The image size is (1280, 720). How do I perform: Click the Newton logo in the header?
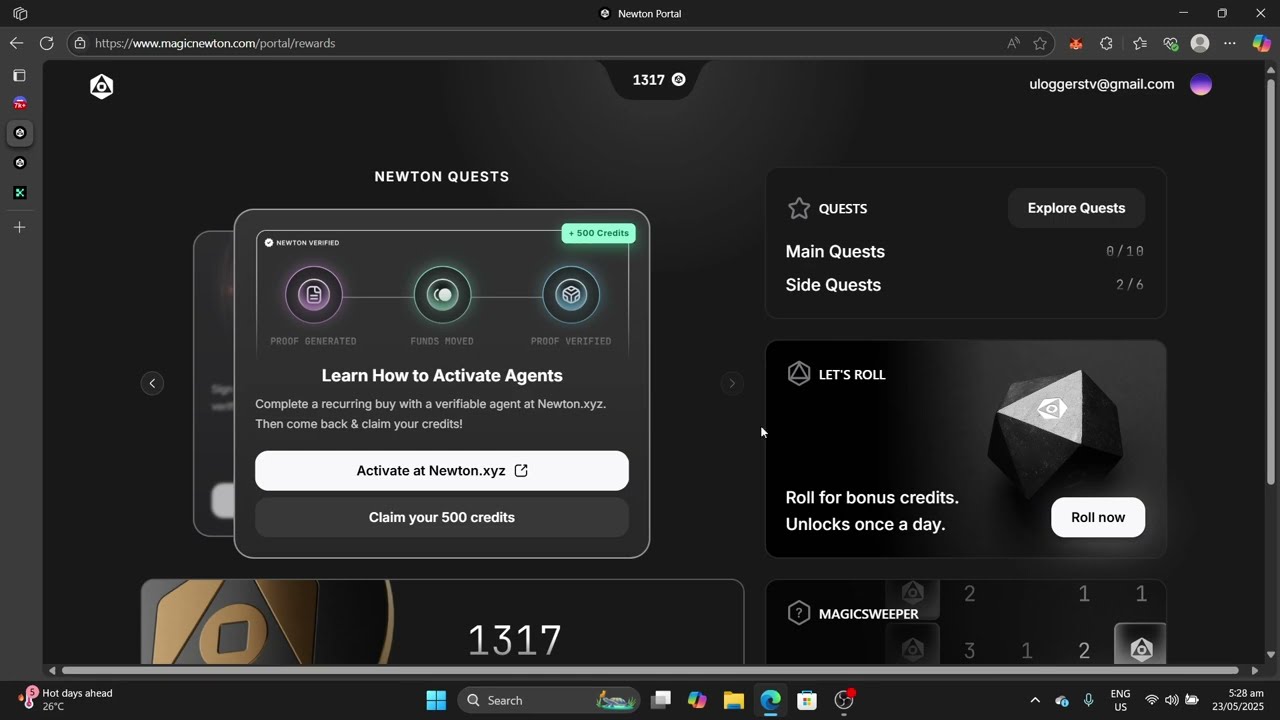coord(102,86)
